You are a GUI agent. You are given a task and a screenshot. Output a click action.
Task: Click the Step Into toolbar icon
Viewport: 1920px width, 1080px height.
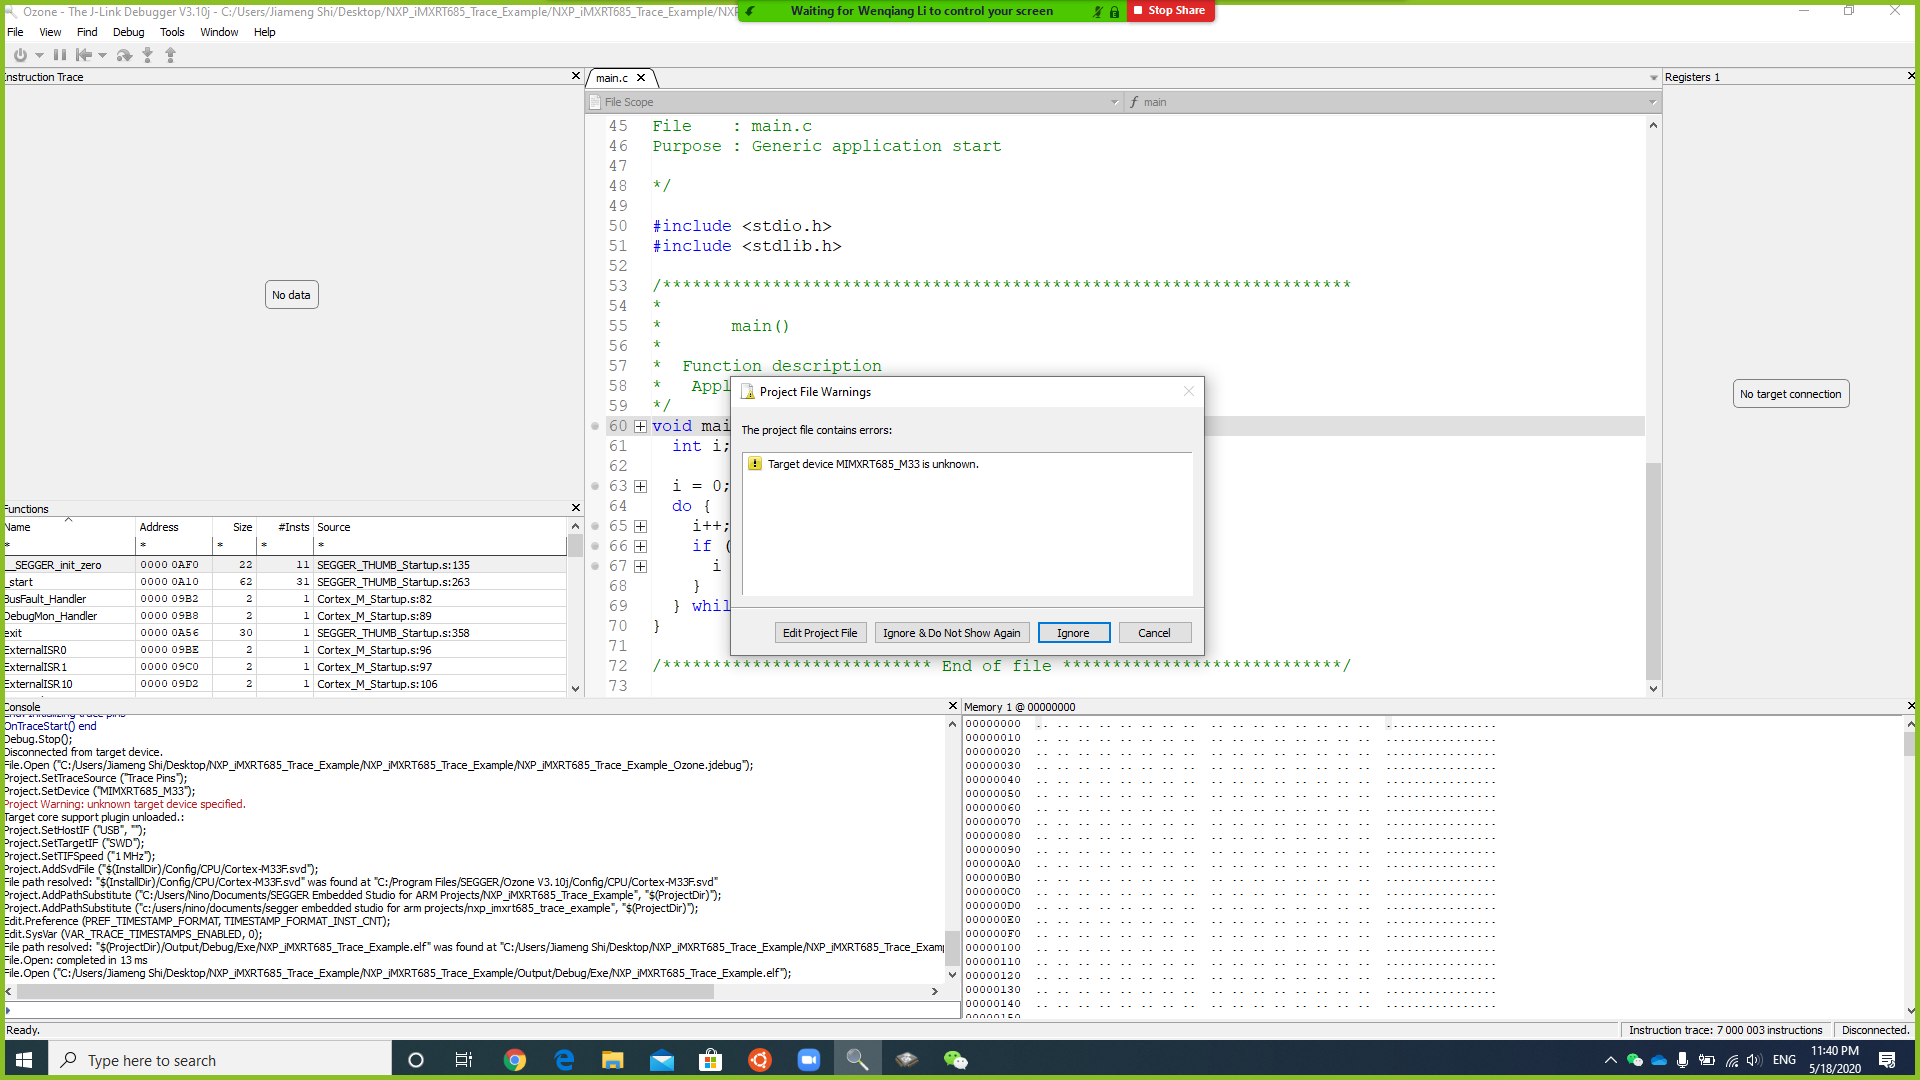[147, 55]
